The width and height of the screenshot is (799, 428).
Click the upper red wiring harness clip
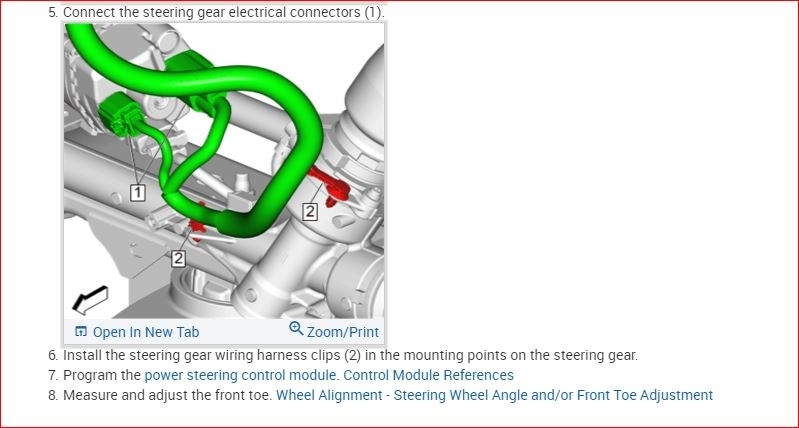(330, 185)
